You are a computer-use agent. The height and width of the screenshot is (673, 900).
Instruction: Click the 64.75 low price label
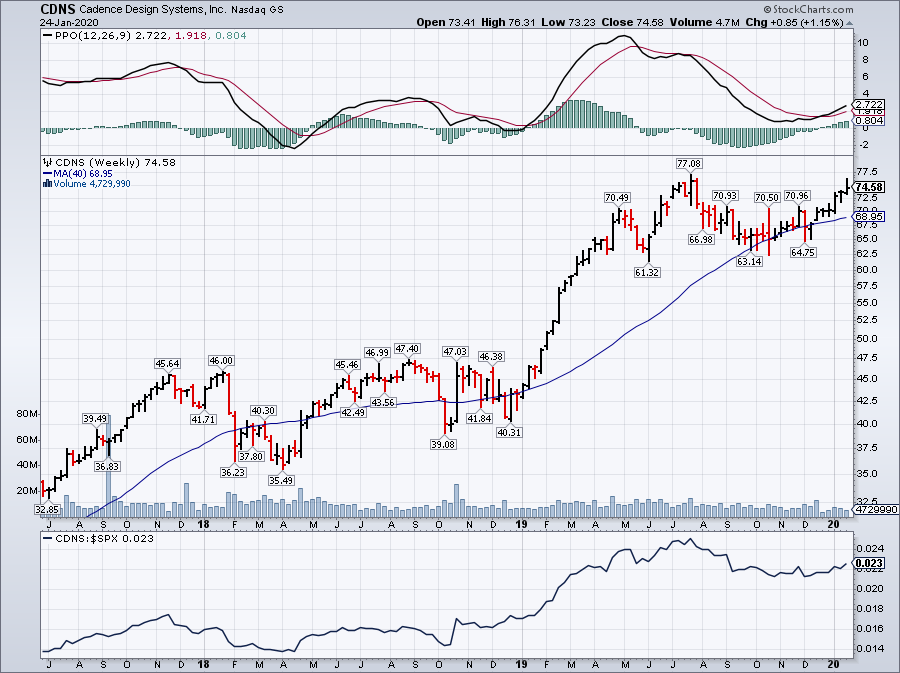click(x=803, y=252)
